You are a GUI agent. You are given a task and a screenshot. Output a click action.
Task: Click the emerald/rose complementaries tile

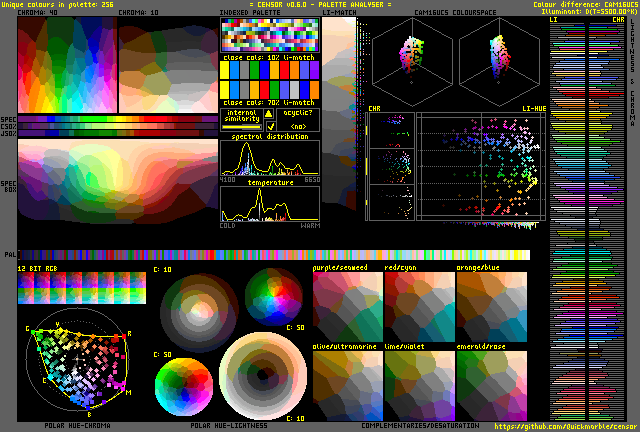[491, 385]
